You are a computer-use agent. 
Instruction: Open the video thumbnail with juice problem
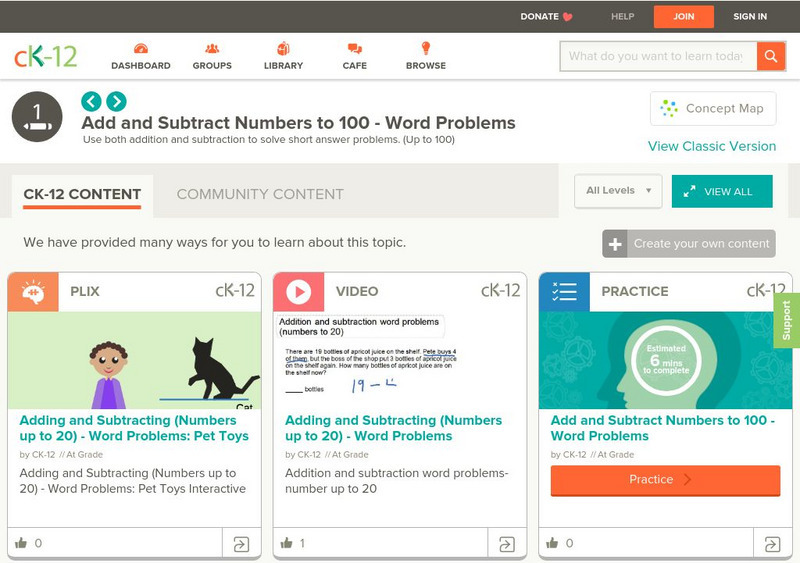point(400,360)
